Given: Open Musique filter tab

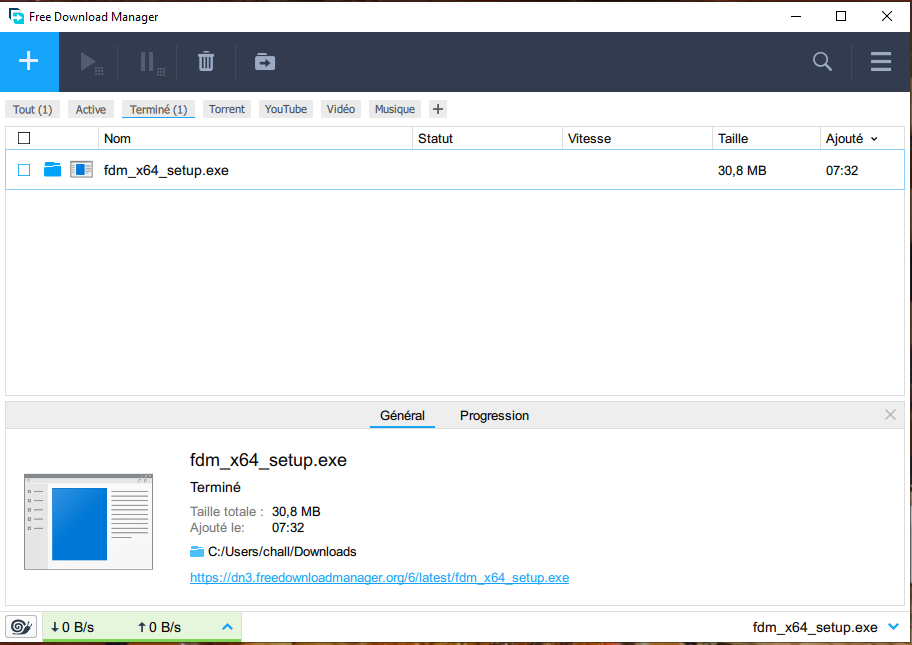Looking at the screenshot, I should point(395,109).
